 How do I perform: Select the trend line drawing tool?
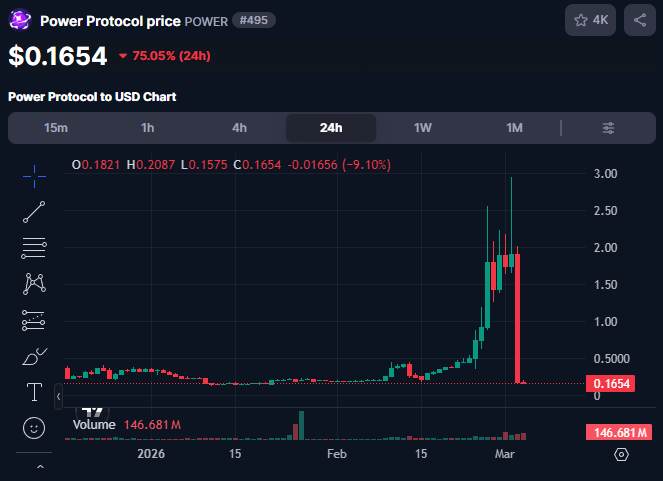34,212
